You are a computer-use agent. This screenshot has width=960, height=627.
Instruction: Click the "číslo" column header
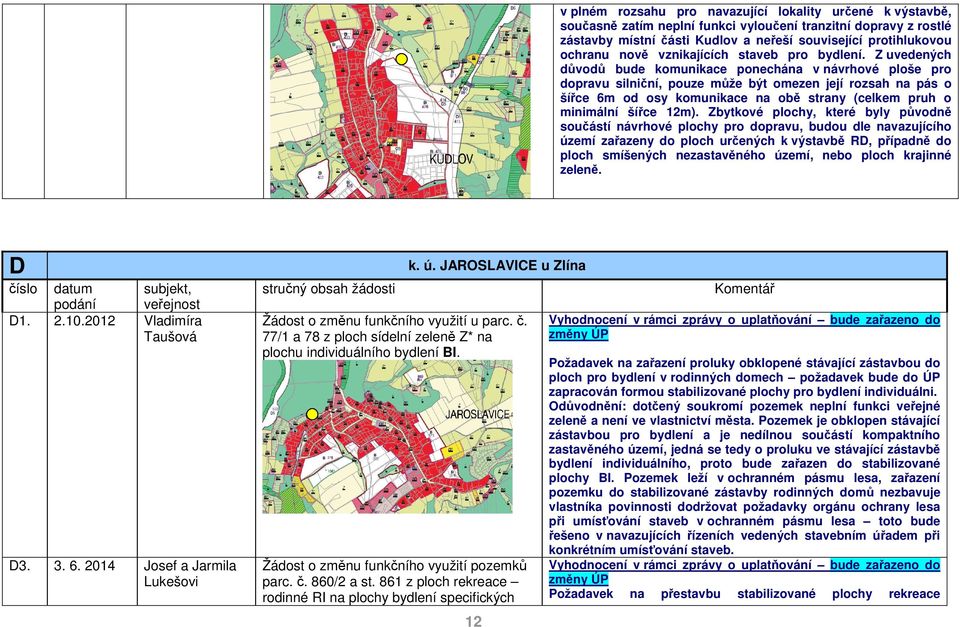point(23,288)
